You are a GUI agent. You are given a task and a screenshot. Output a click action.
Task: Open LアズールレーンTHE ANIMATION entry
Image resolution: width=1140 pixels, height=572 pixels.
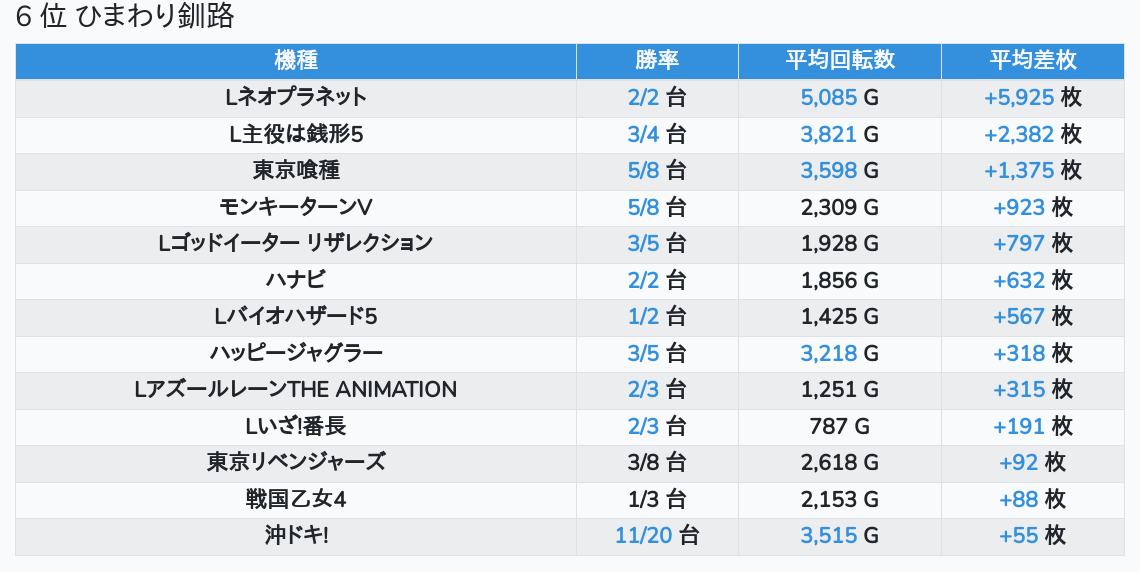pos(296,390)
